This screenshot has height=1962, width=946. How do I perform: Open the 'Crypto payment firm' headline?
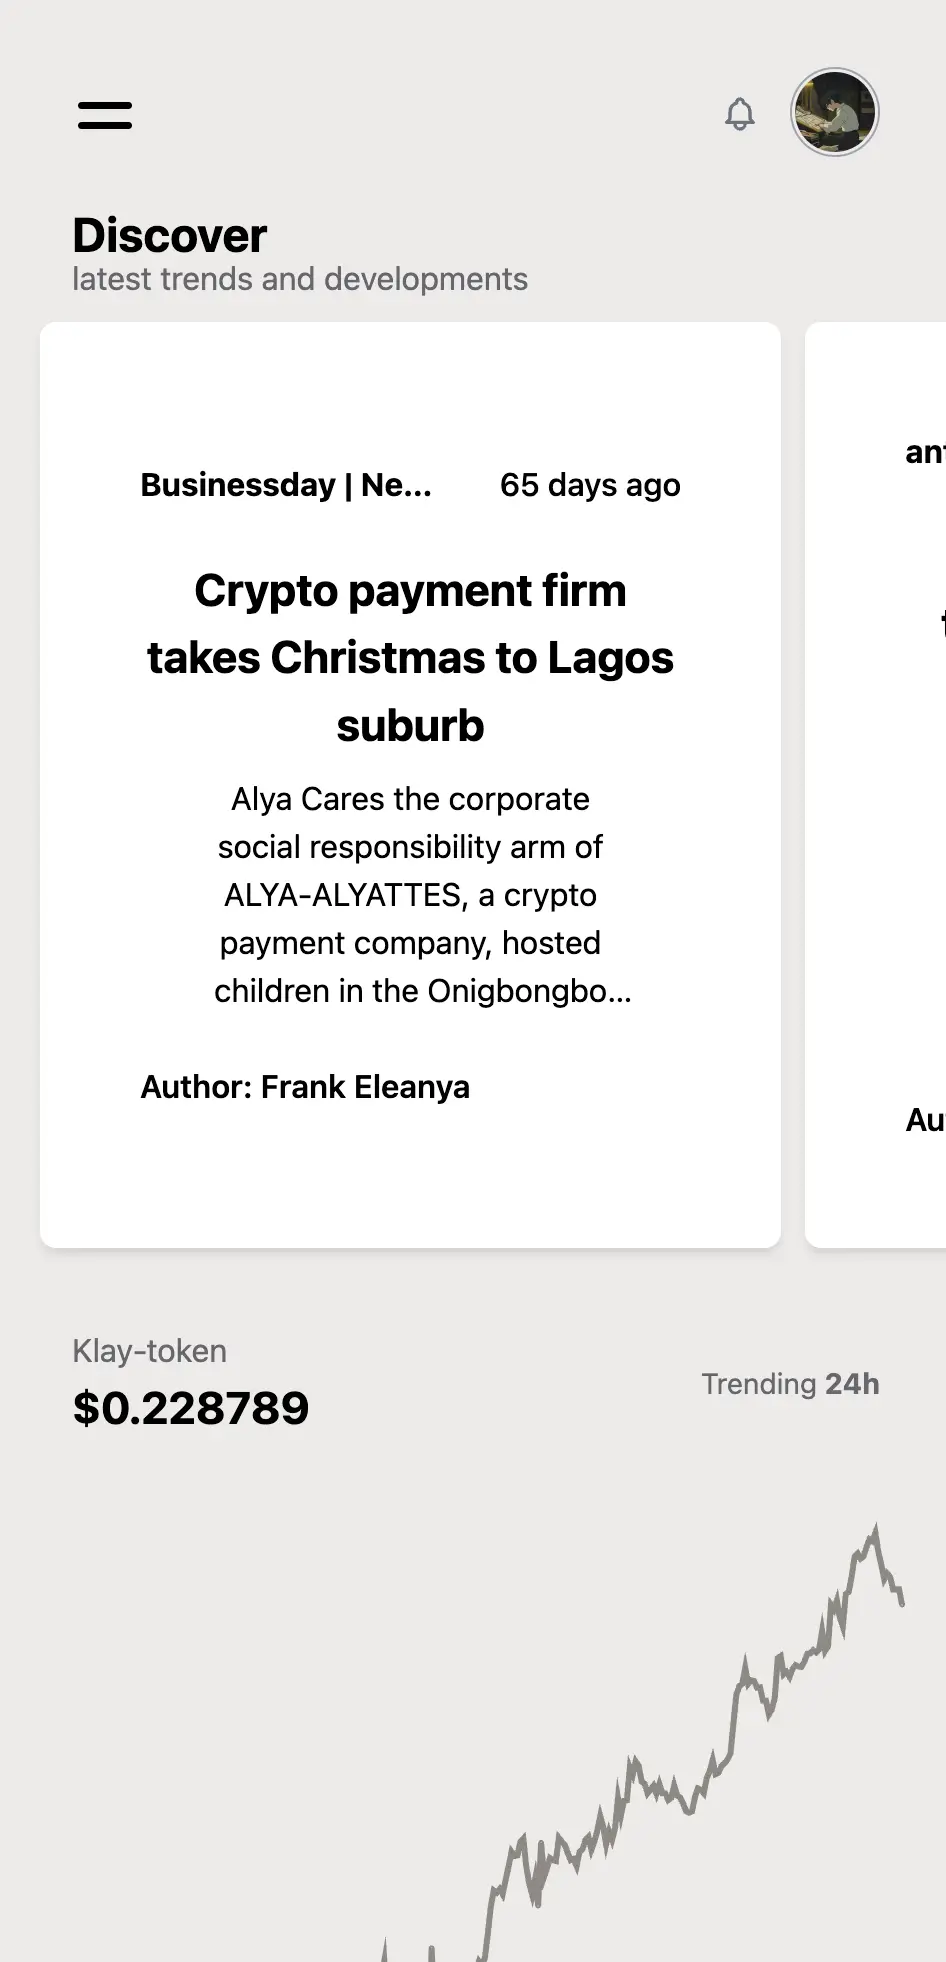pyautogui.click(x=410, y=657)
